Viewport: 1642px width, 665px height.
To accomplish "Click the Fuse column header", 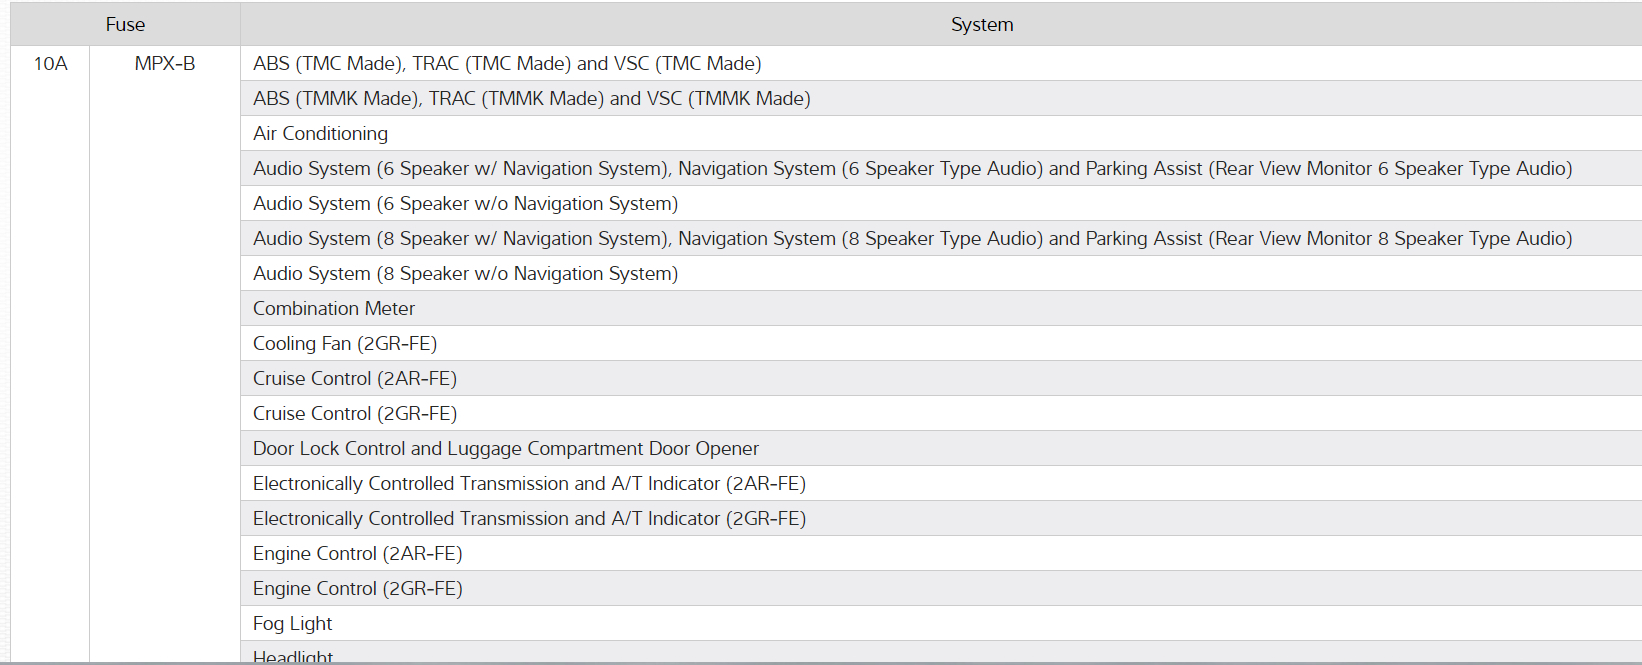I will (125, 24).
